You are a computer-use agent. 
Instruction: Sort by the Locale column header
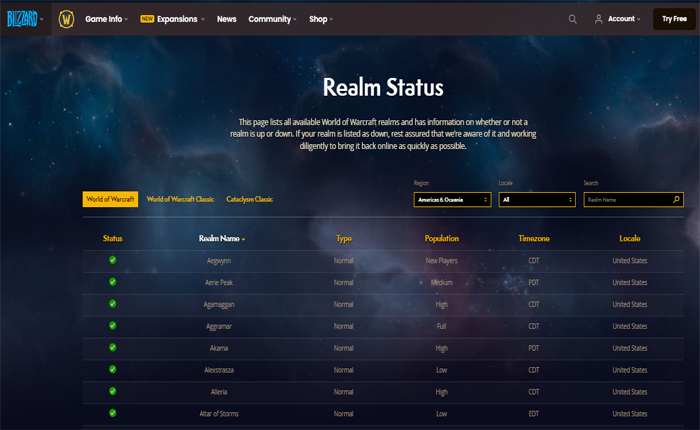629,238
